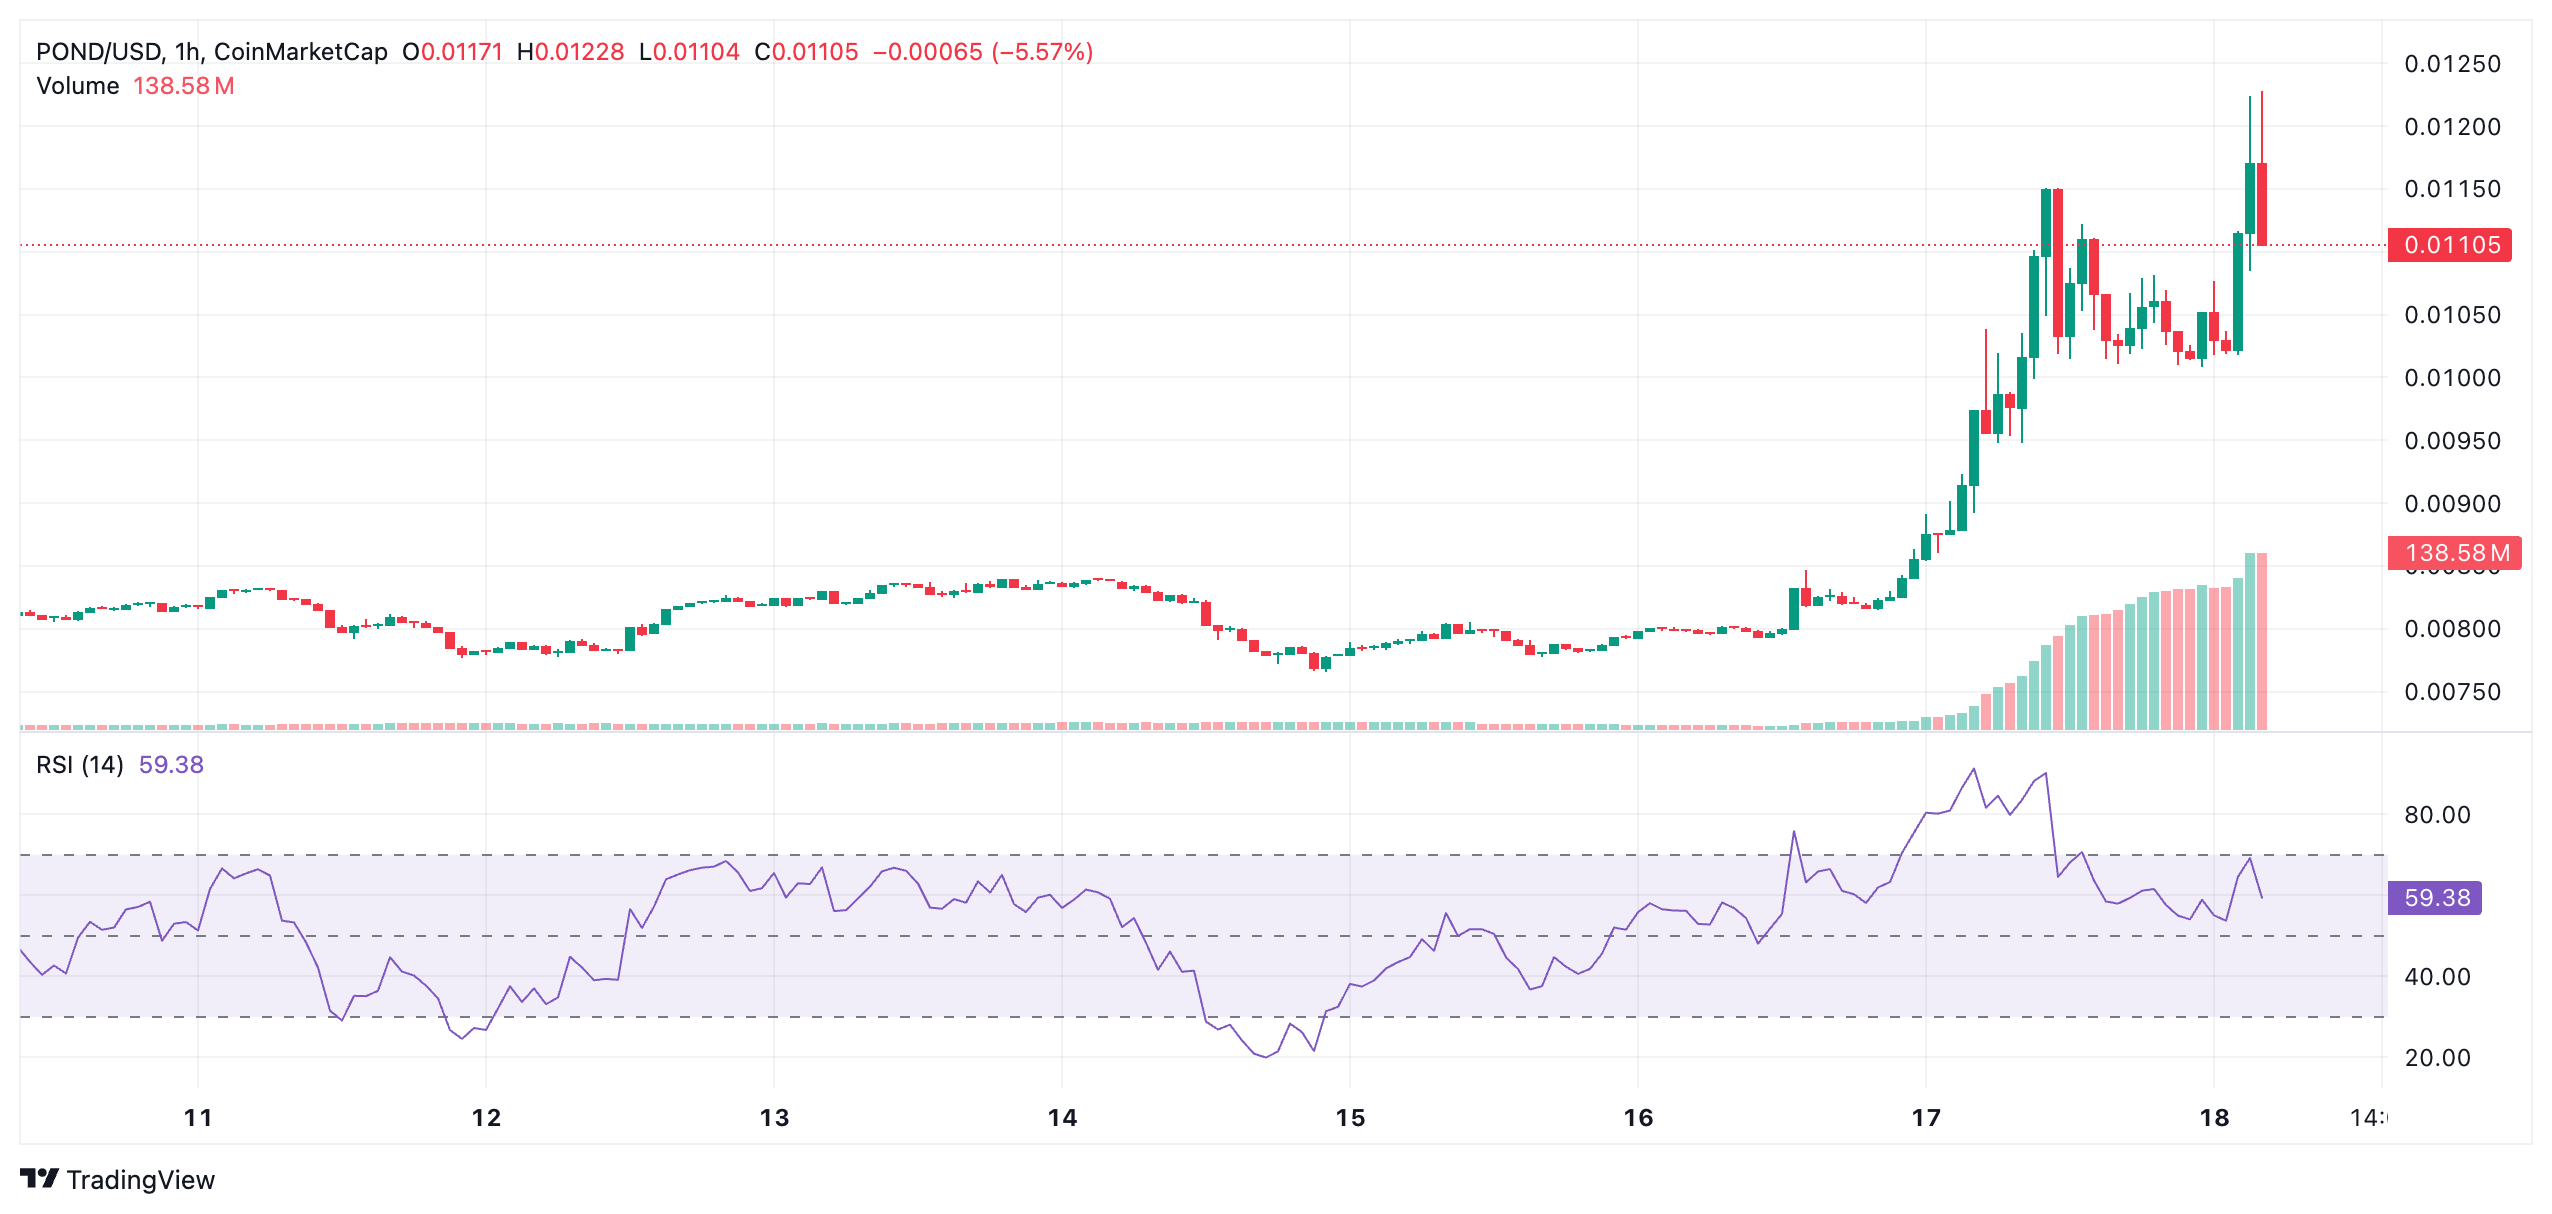The image size is (2552, 1214).
Task: Select the date 17 on the time axis
Action: pyautogui.click(x=1926, y=1118)
